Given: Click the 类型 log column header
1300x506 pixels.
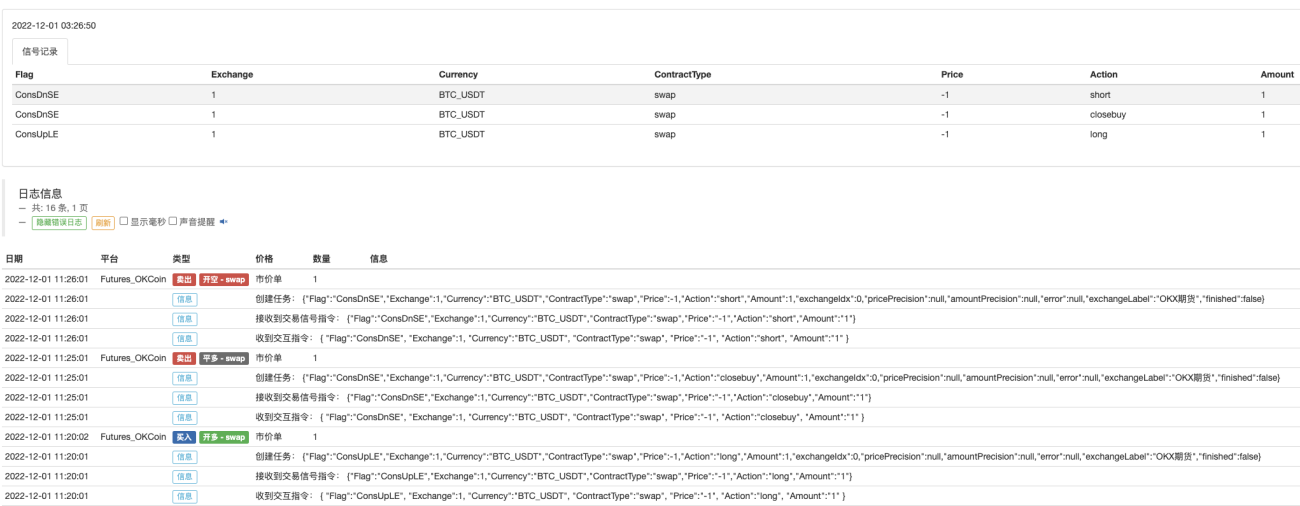Looking at the screenshot, I should coord(181,259).
